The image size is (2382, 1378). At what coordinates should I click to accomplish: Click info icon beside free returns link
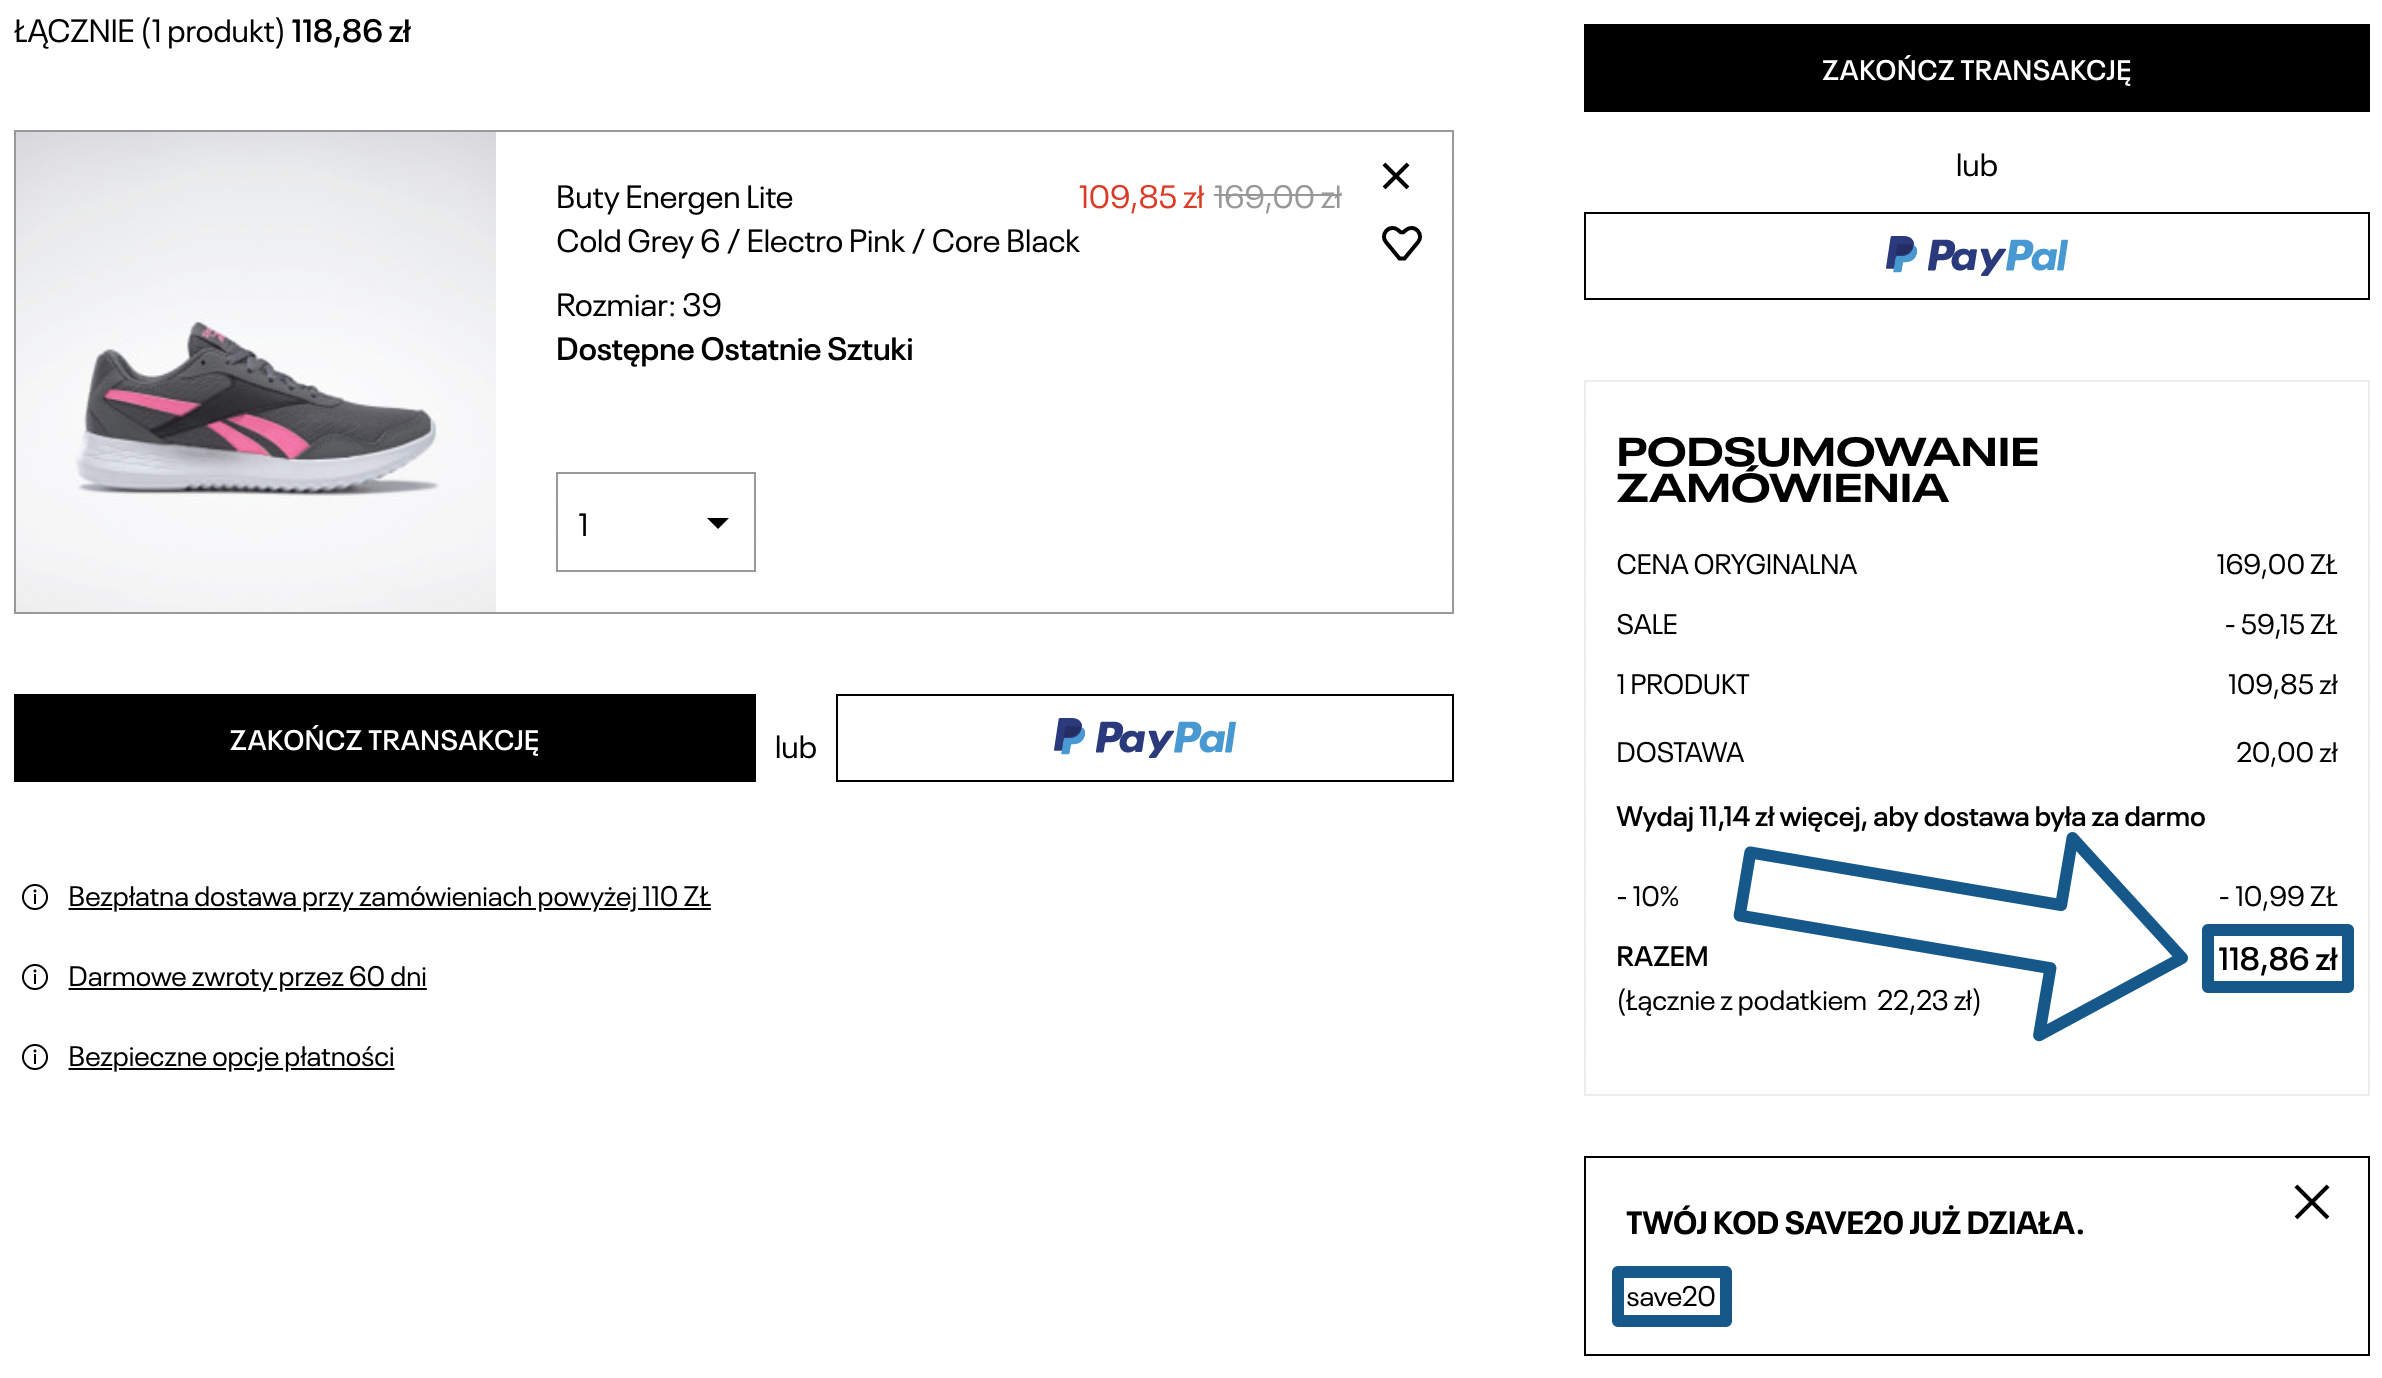click(35, 977)
